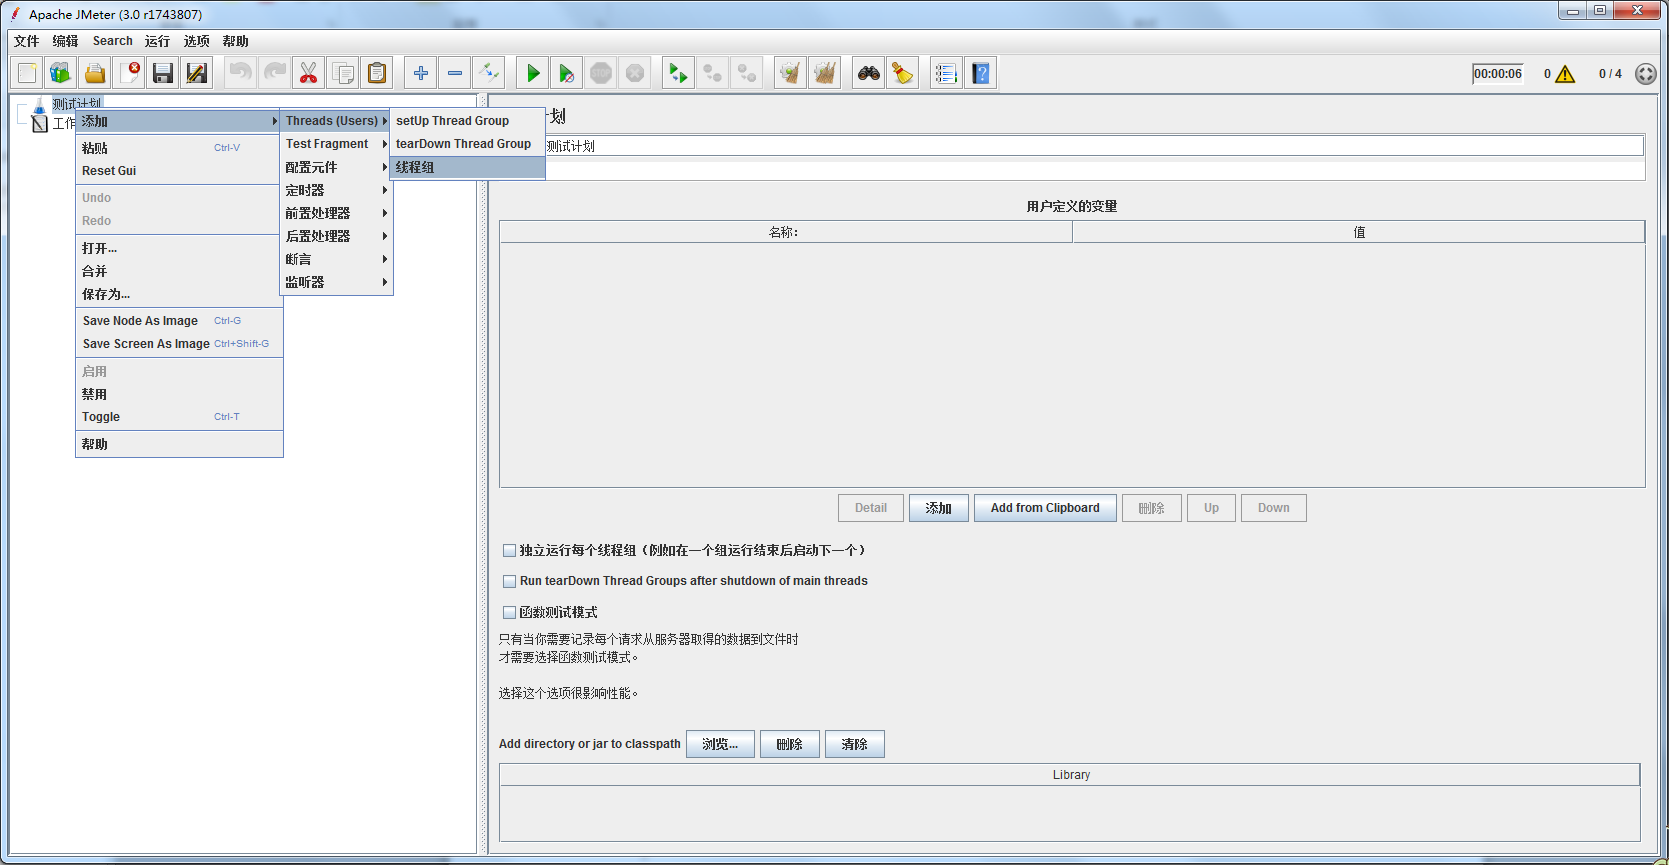Open Search with binoculars icon
Image resolution: width=1669 pixels, height=865 pixels.
click(869, 73)
